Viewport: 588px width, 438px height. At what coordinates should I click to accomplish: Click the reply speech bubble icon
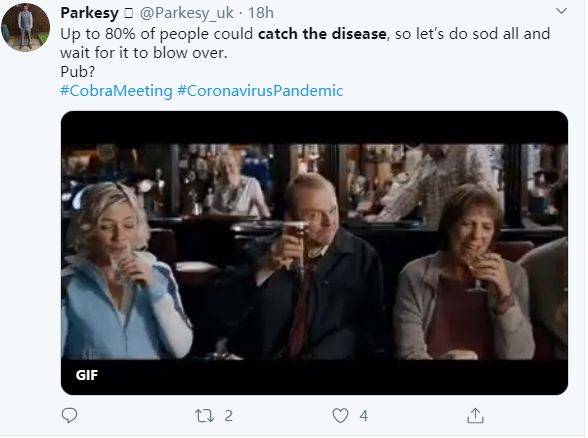point(69,416)
